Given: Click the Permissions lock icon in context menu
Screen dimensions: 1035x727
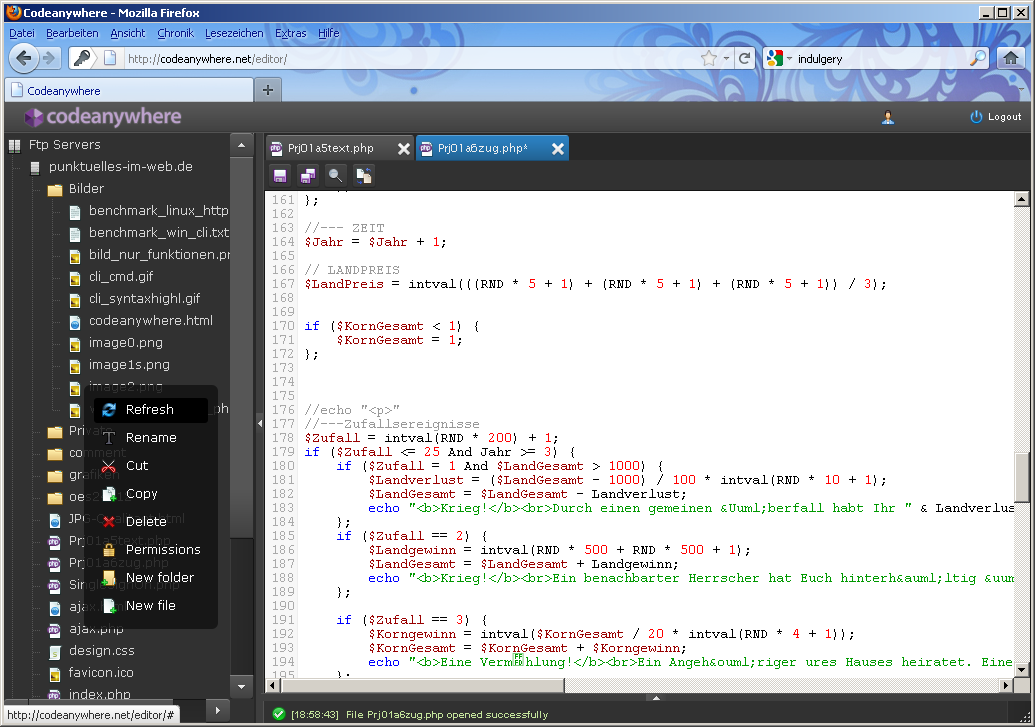Looking at the screenshot, I should click(x=109, y=549).
